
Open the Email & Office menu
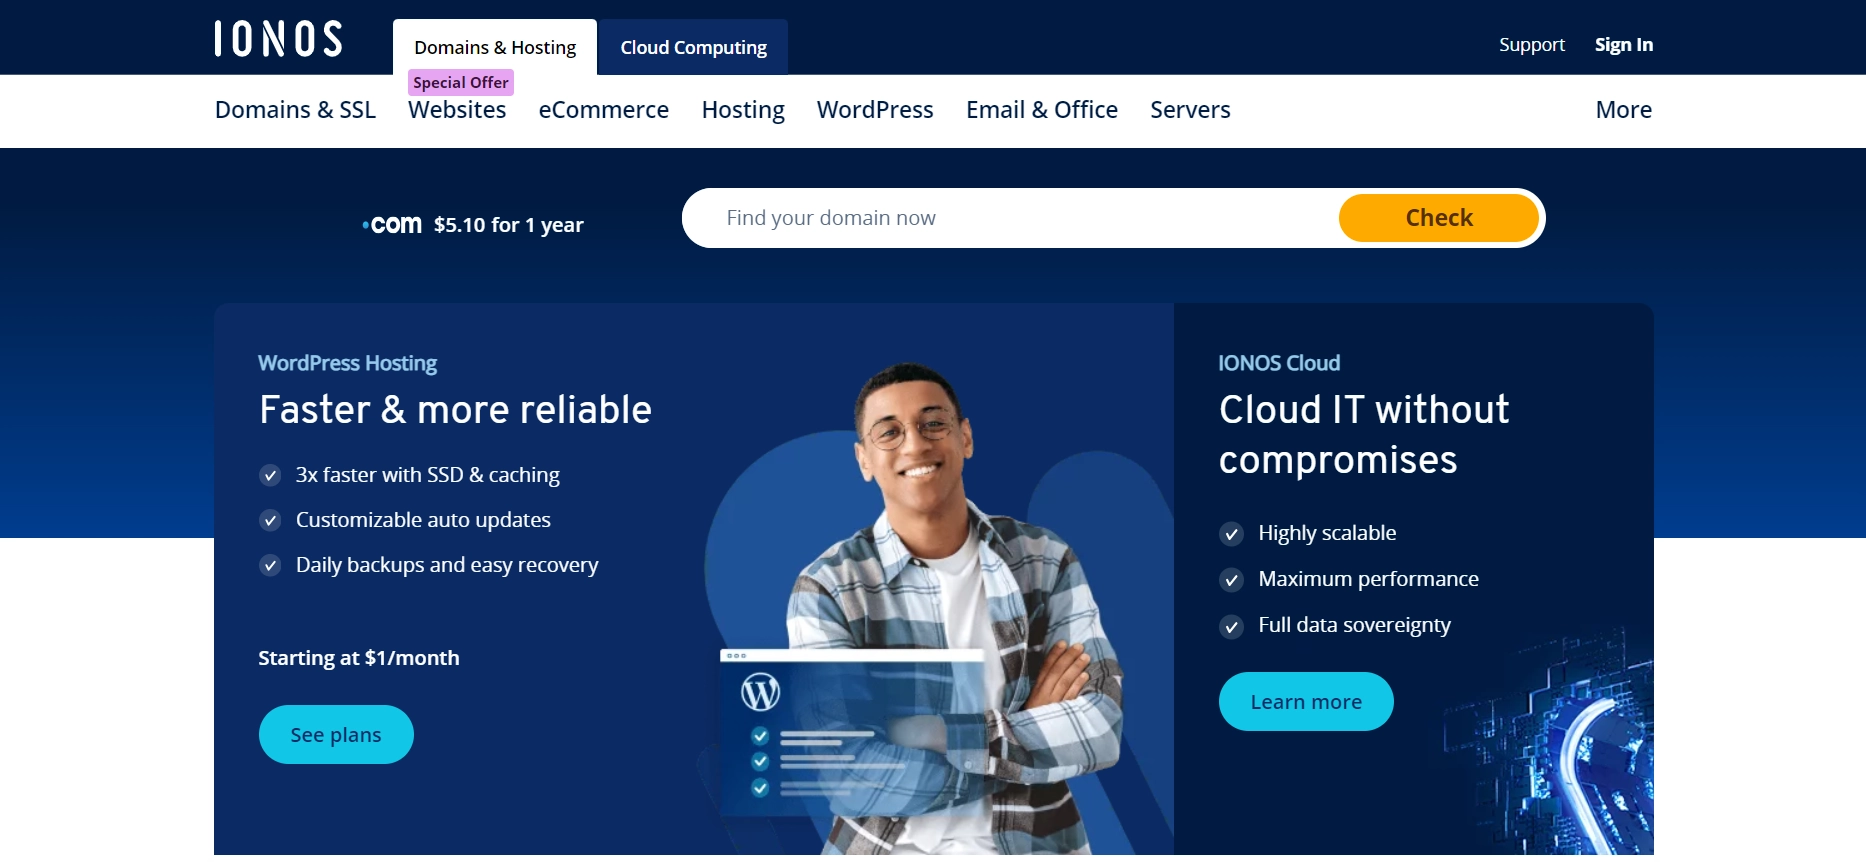coord(1042,110)
